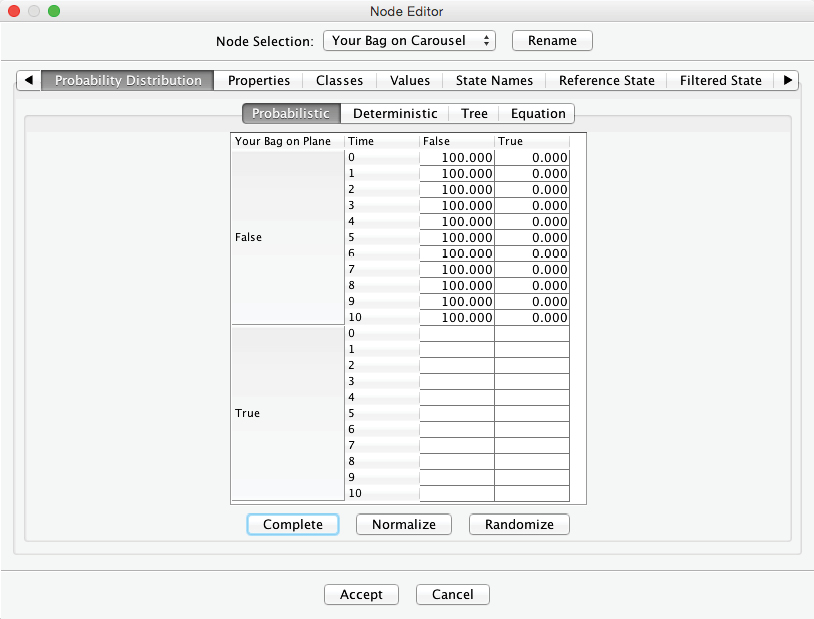Select the Equation sub-tab
The height and width of the screenshot is (619, 814).
click(538, 113)
